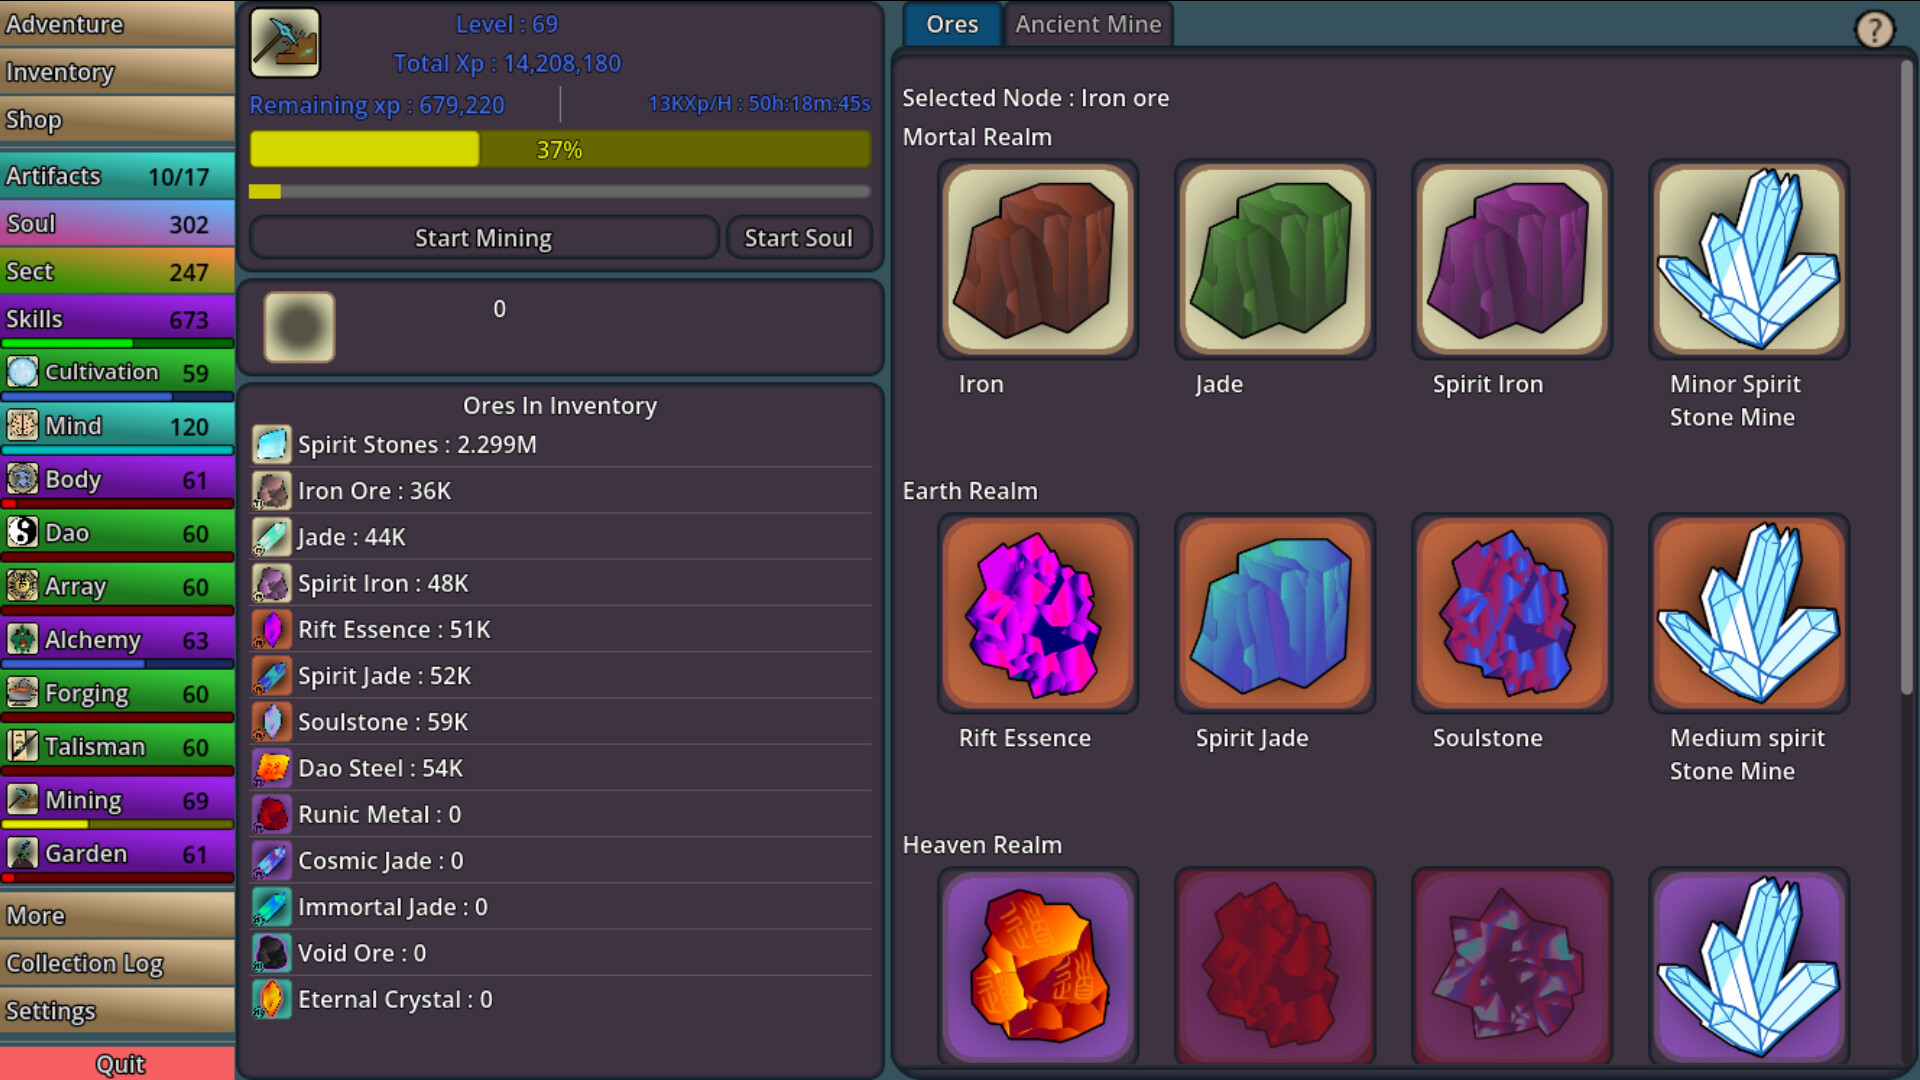The width and height of the screenshot is (1920, 1080).
Task: Click the empty item slot showing 0
Action: click(x=299, y=327)
